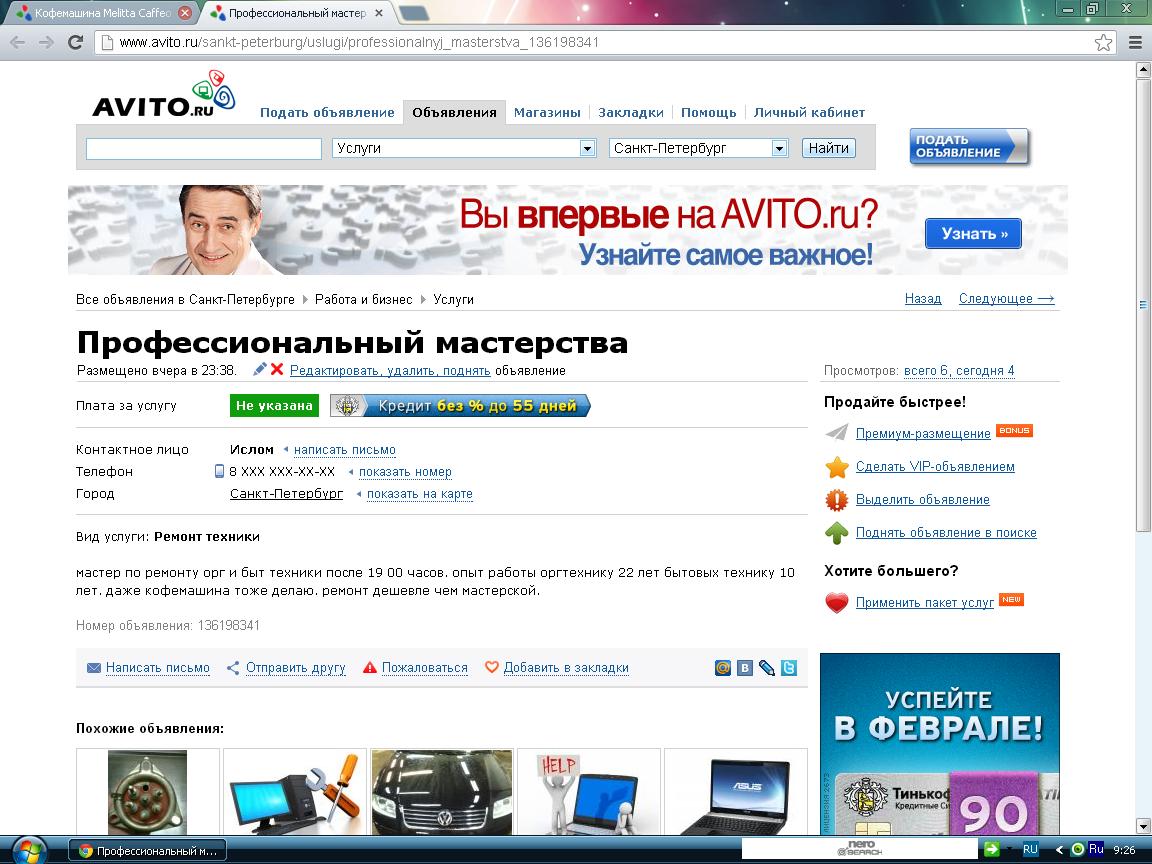This screenshot has height=864, width=1152.
Task: Click the Премиум-размещение link
Action: pos(923,433)
